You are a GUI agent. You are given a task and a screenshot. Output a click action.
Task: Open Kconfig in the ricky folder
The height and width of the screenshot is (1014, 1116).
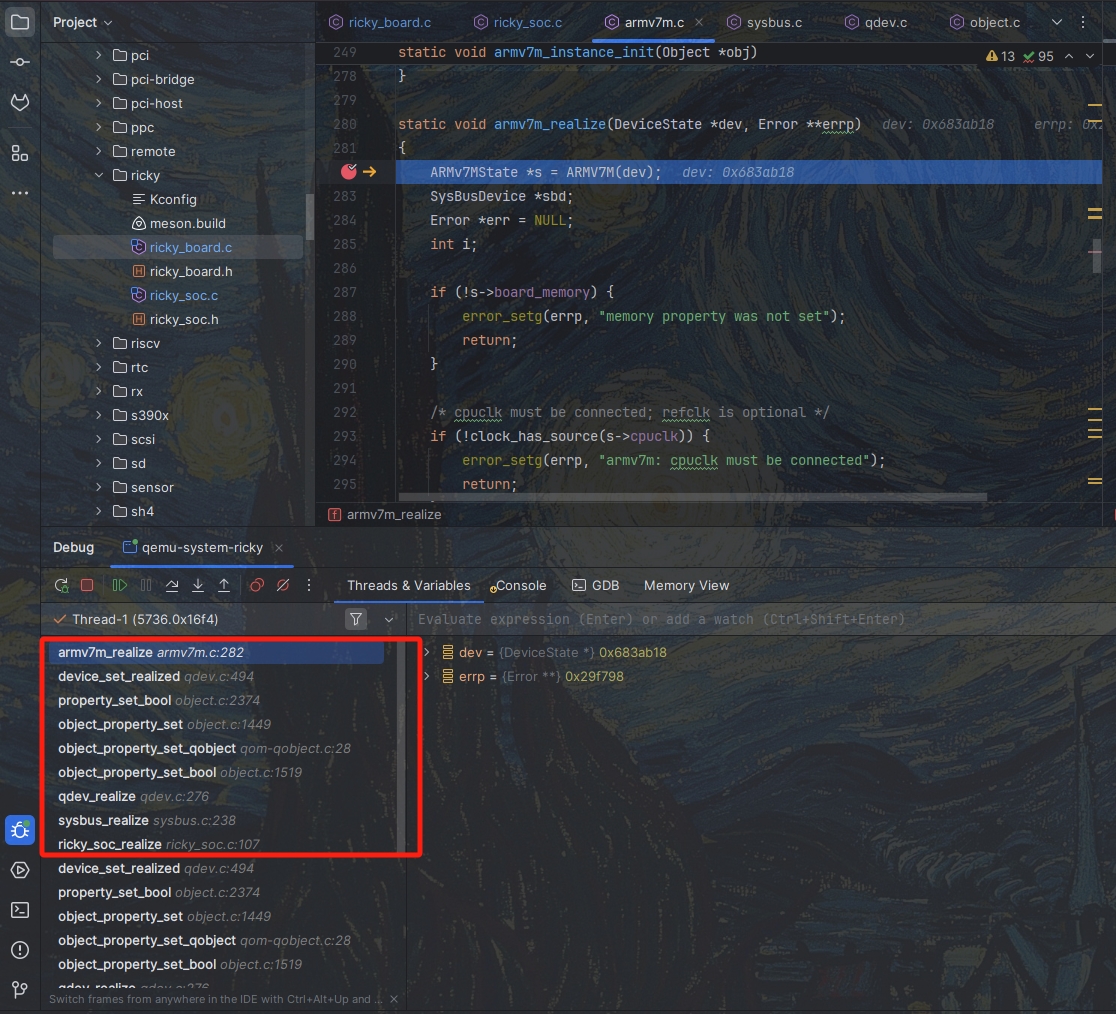point(164,199)
